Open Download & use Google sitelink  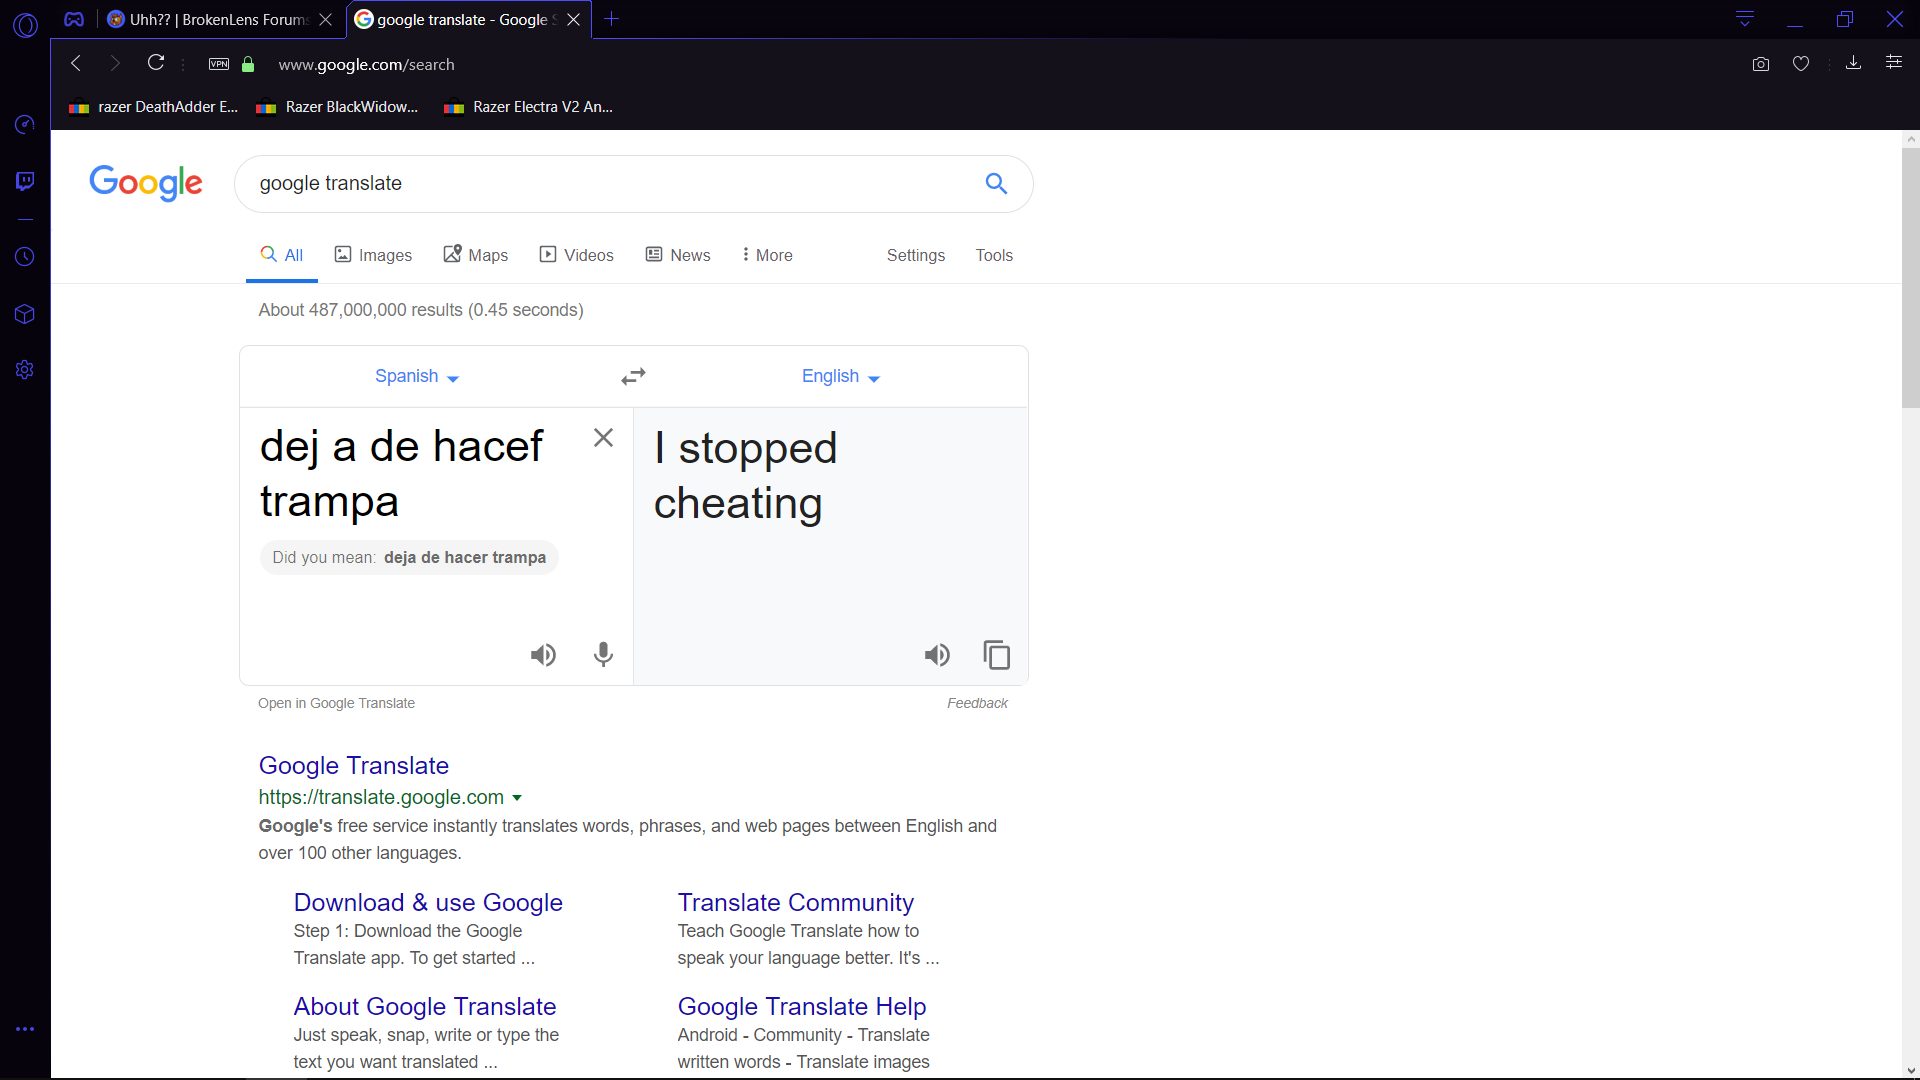(x=428, y=902)
